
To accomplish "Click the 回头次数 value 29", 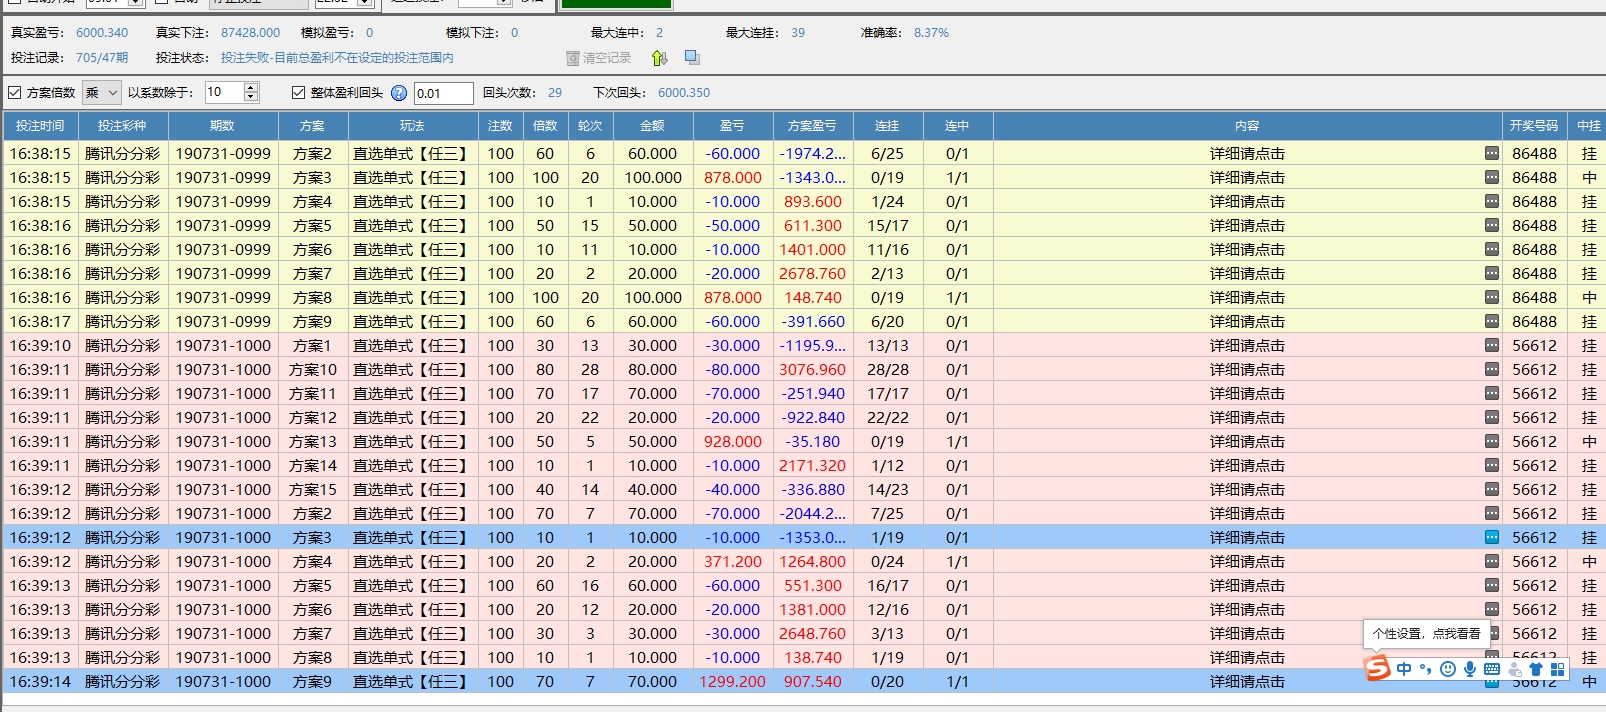I will (x=555, y=93).
